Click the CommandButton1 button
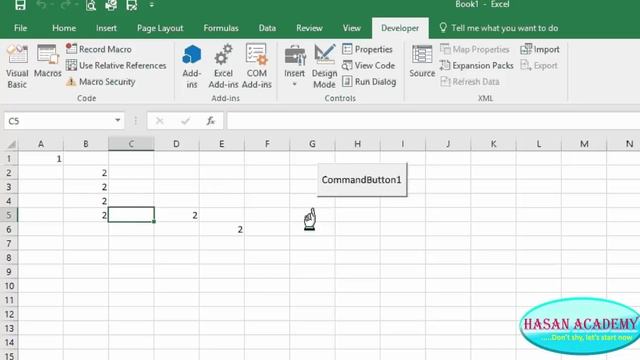Viewport: 640px width, 360px height. tap(362, 180)
